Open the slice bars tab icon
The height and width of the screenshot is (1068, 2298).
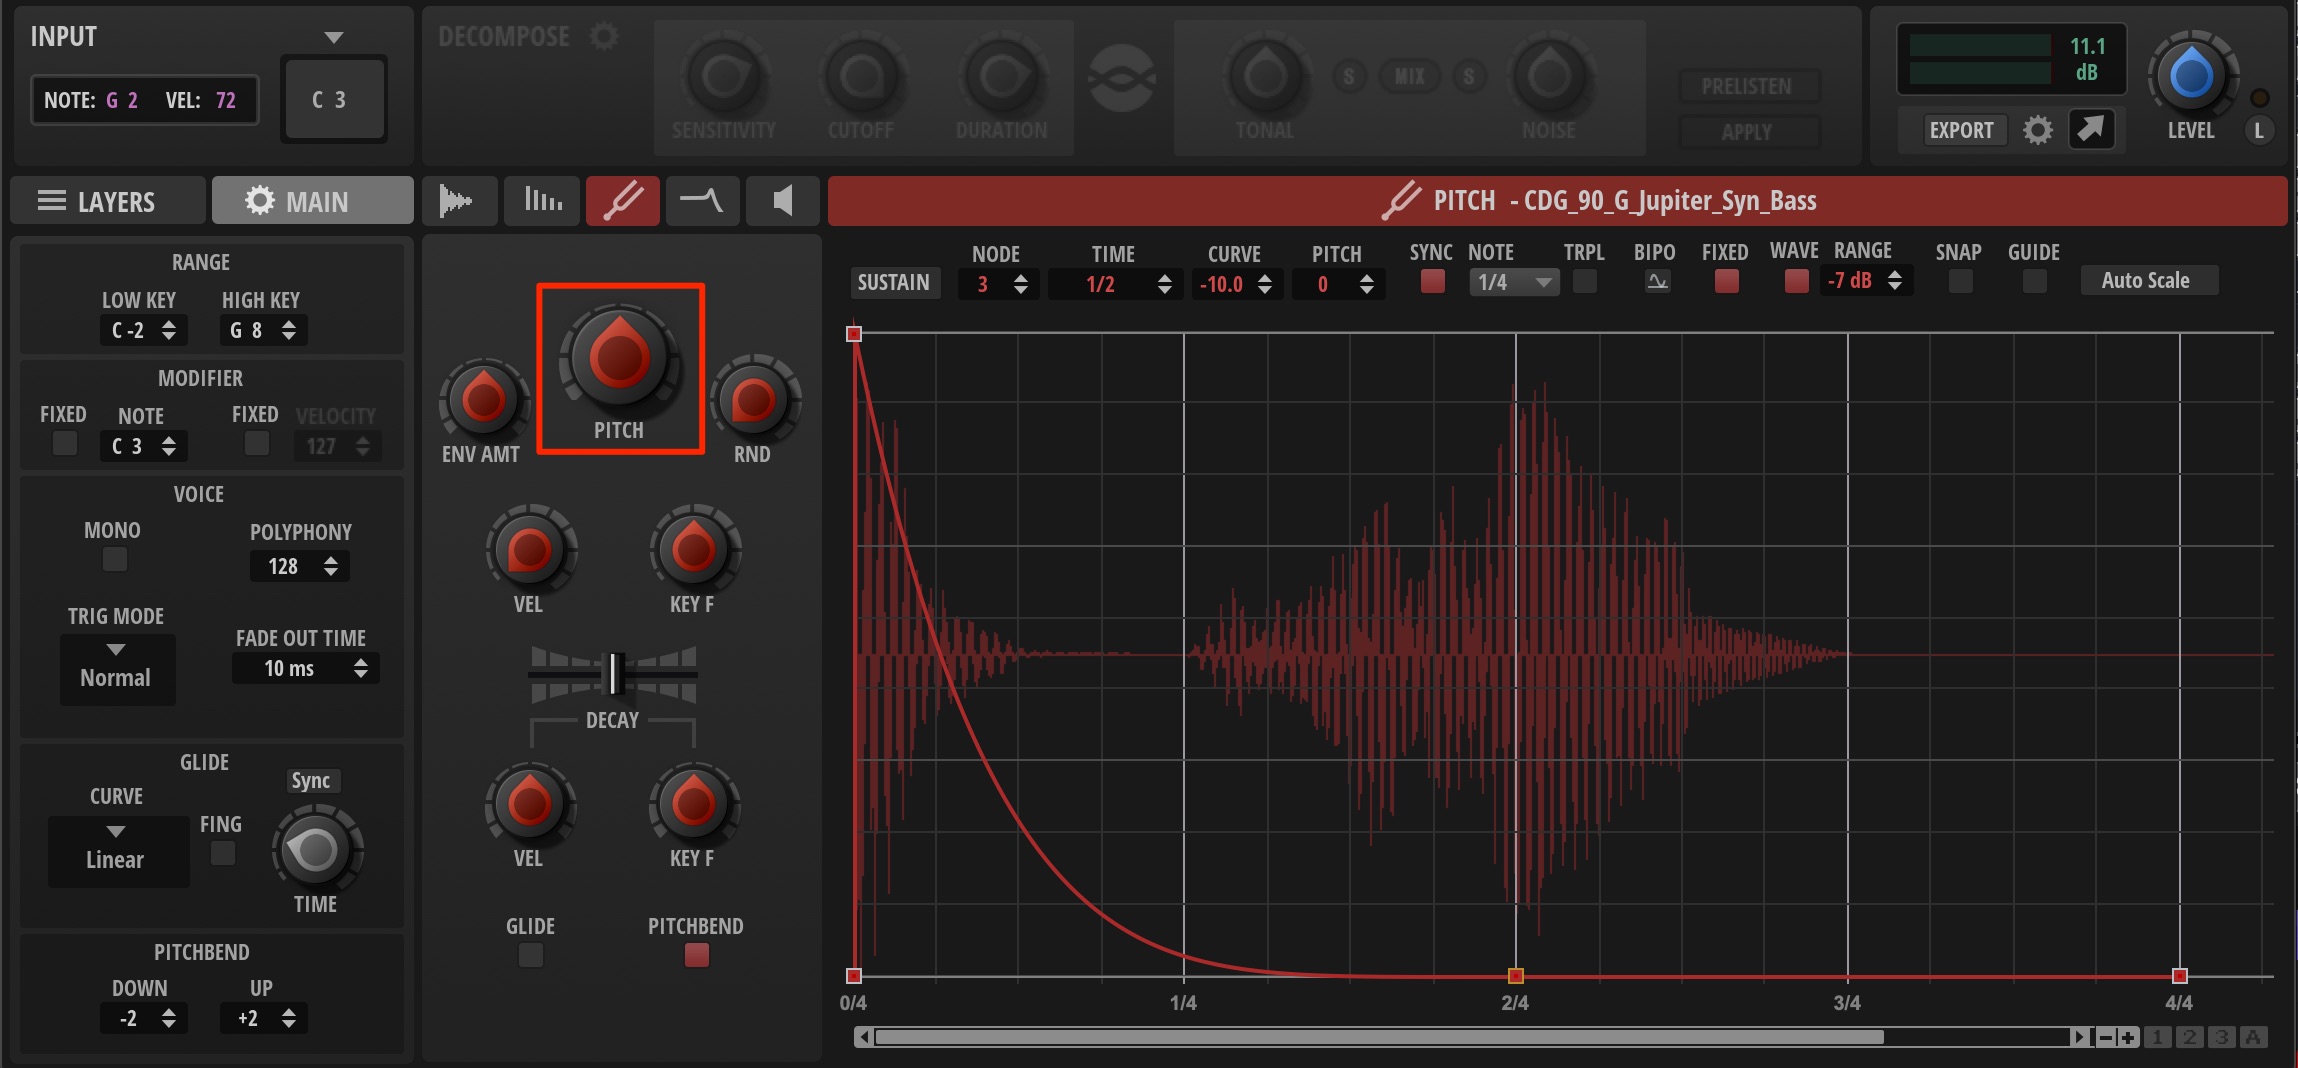[542, 201]
